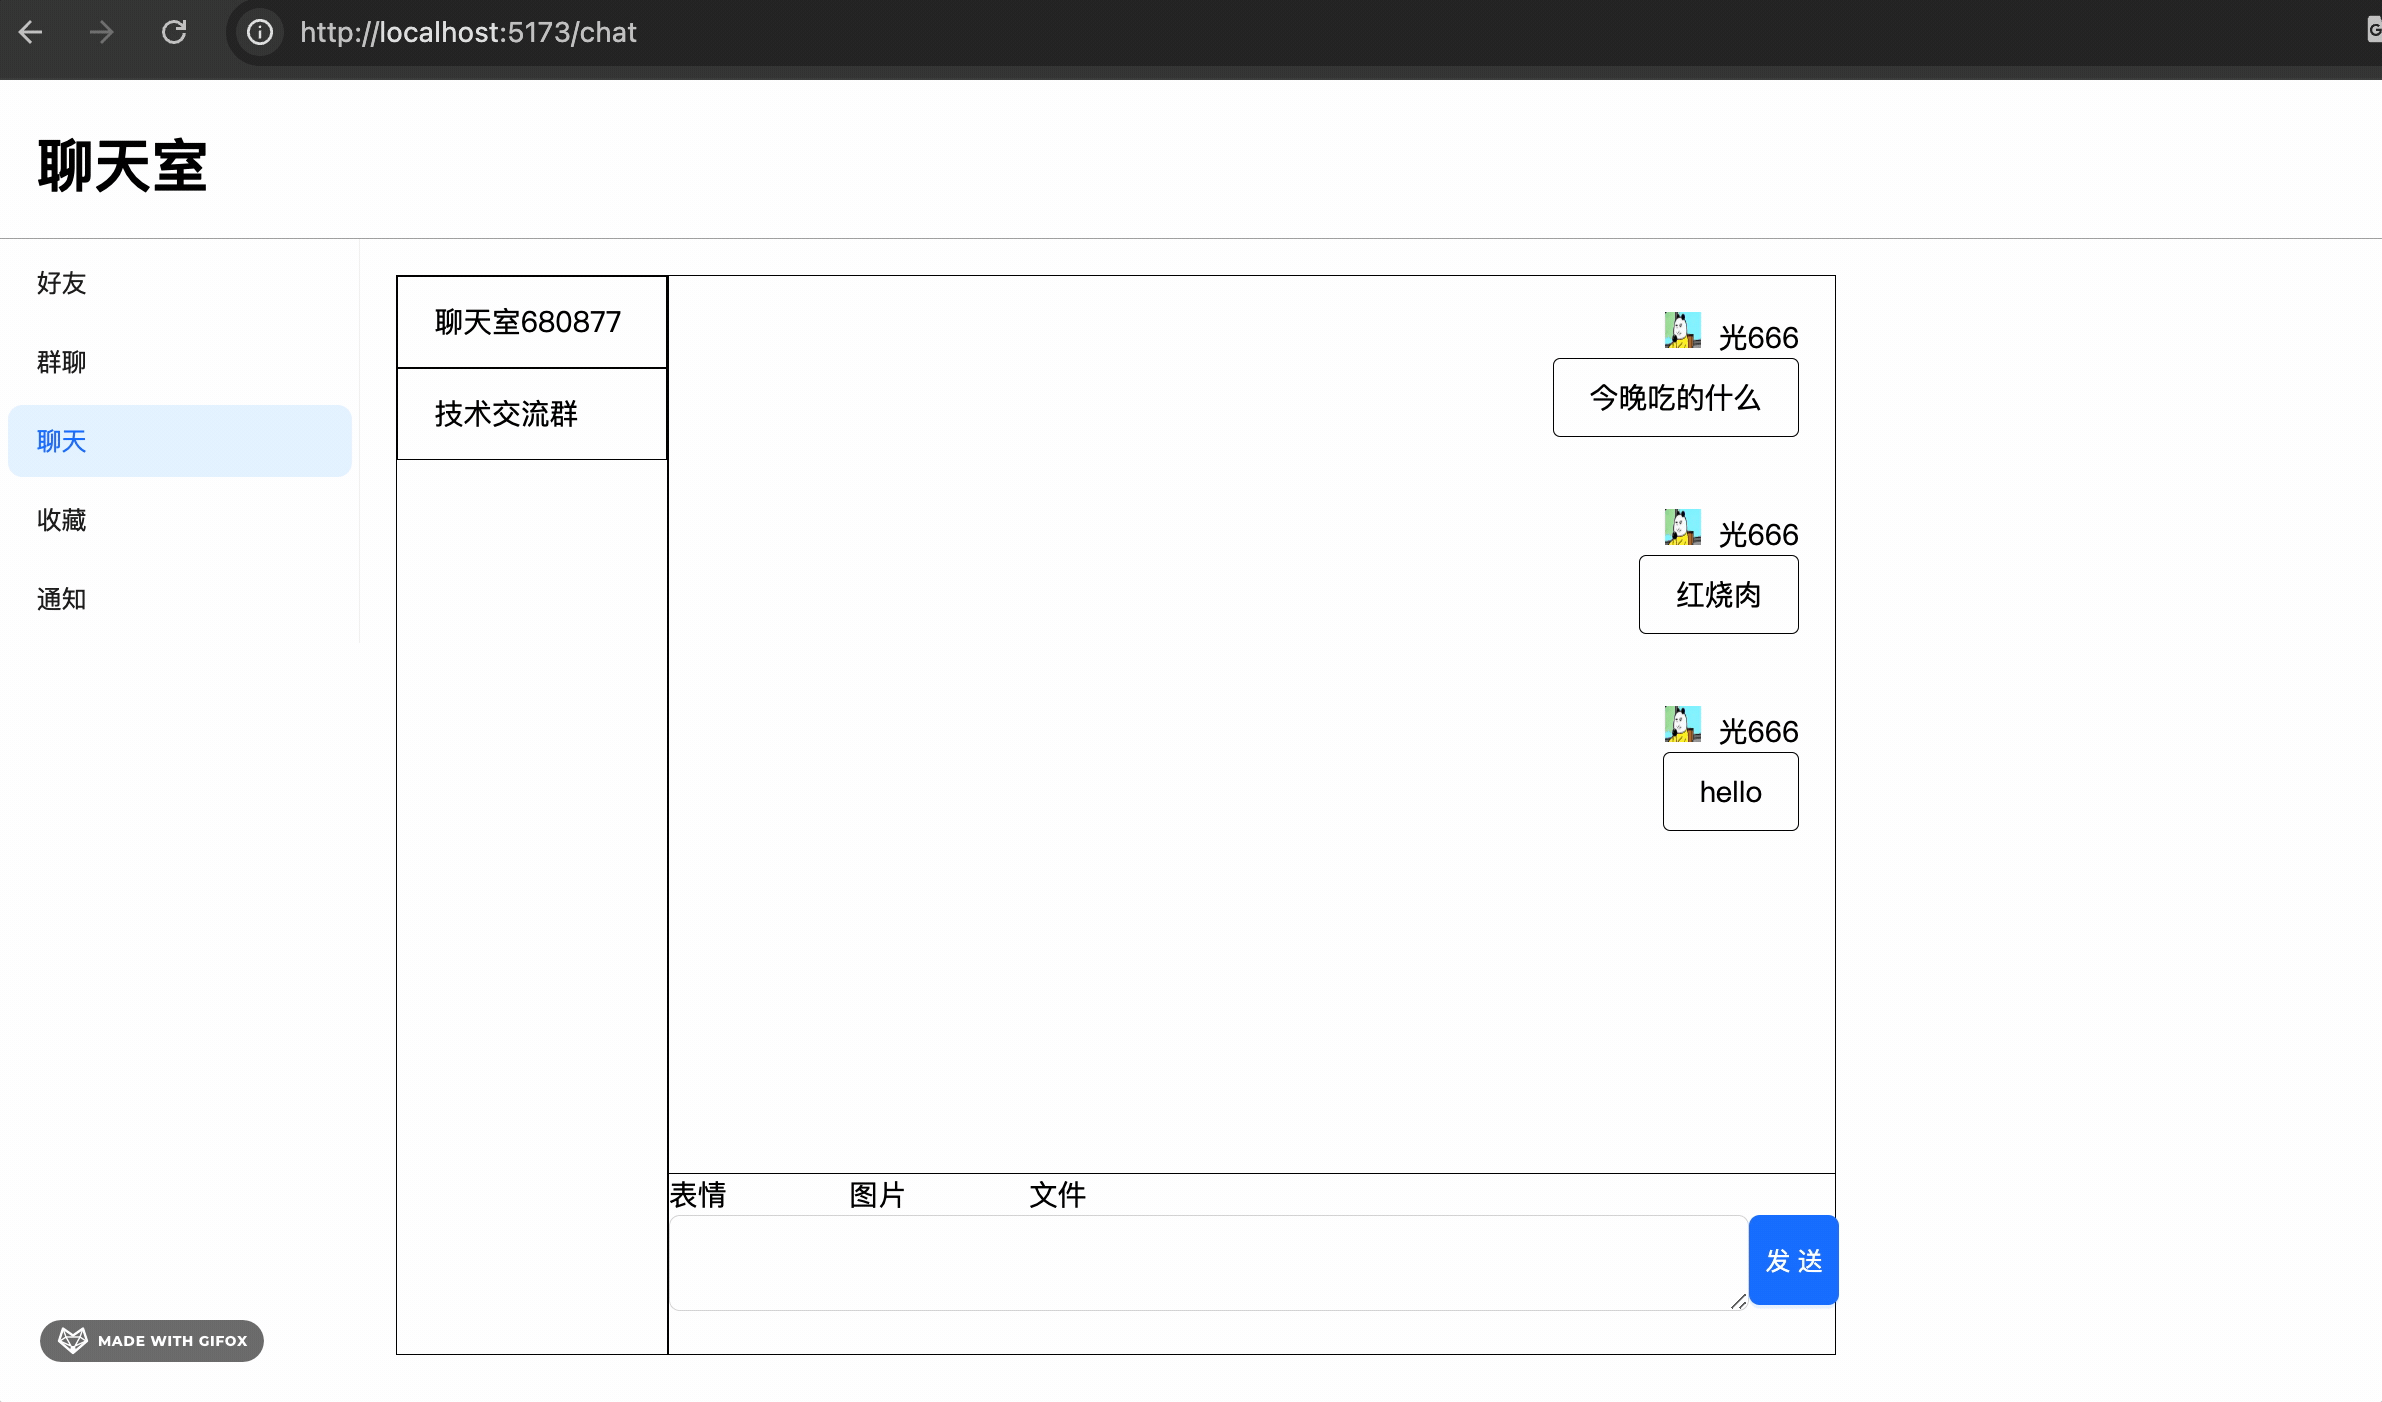The width and height of the screenshot is (2382, 1402).
Task: Click avatar above 'hello' message
Action: (x=1682, y=724)
